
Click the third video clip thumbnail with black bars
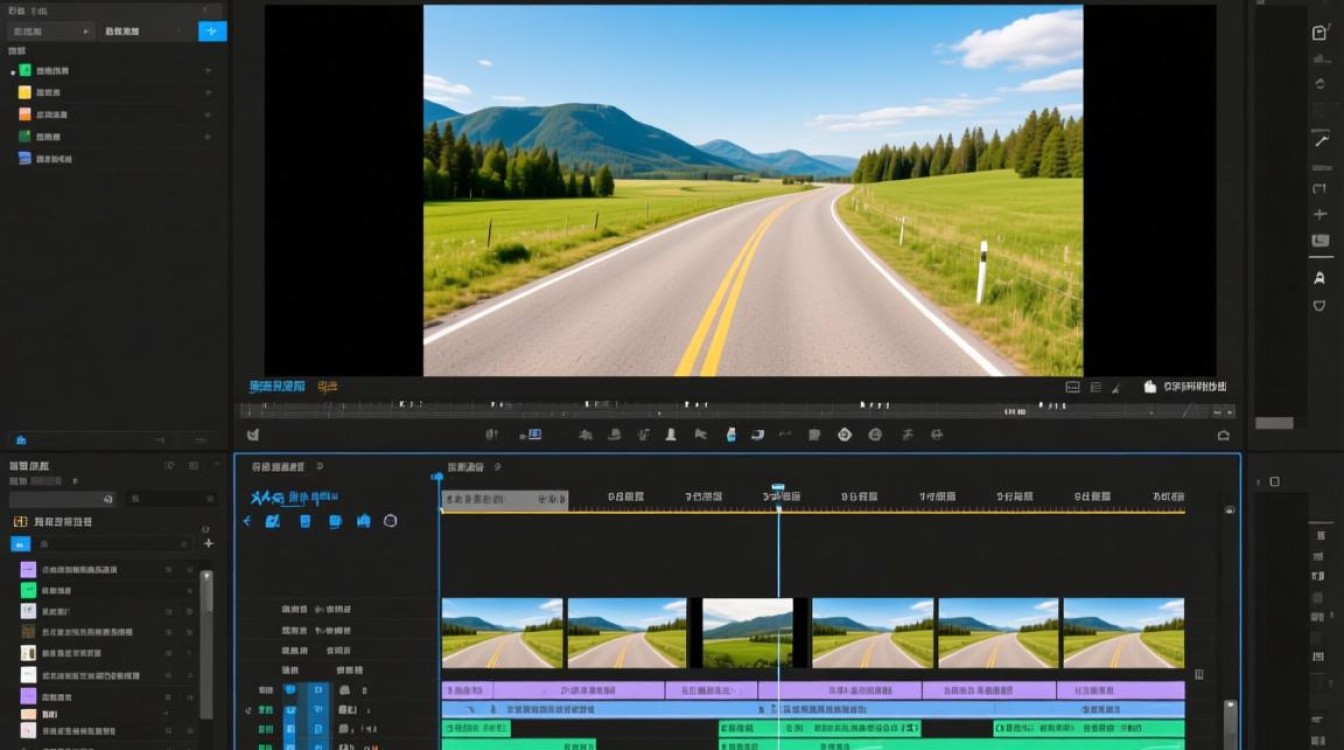click(748, 633)
